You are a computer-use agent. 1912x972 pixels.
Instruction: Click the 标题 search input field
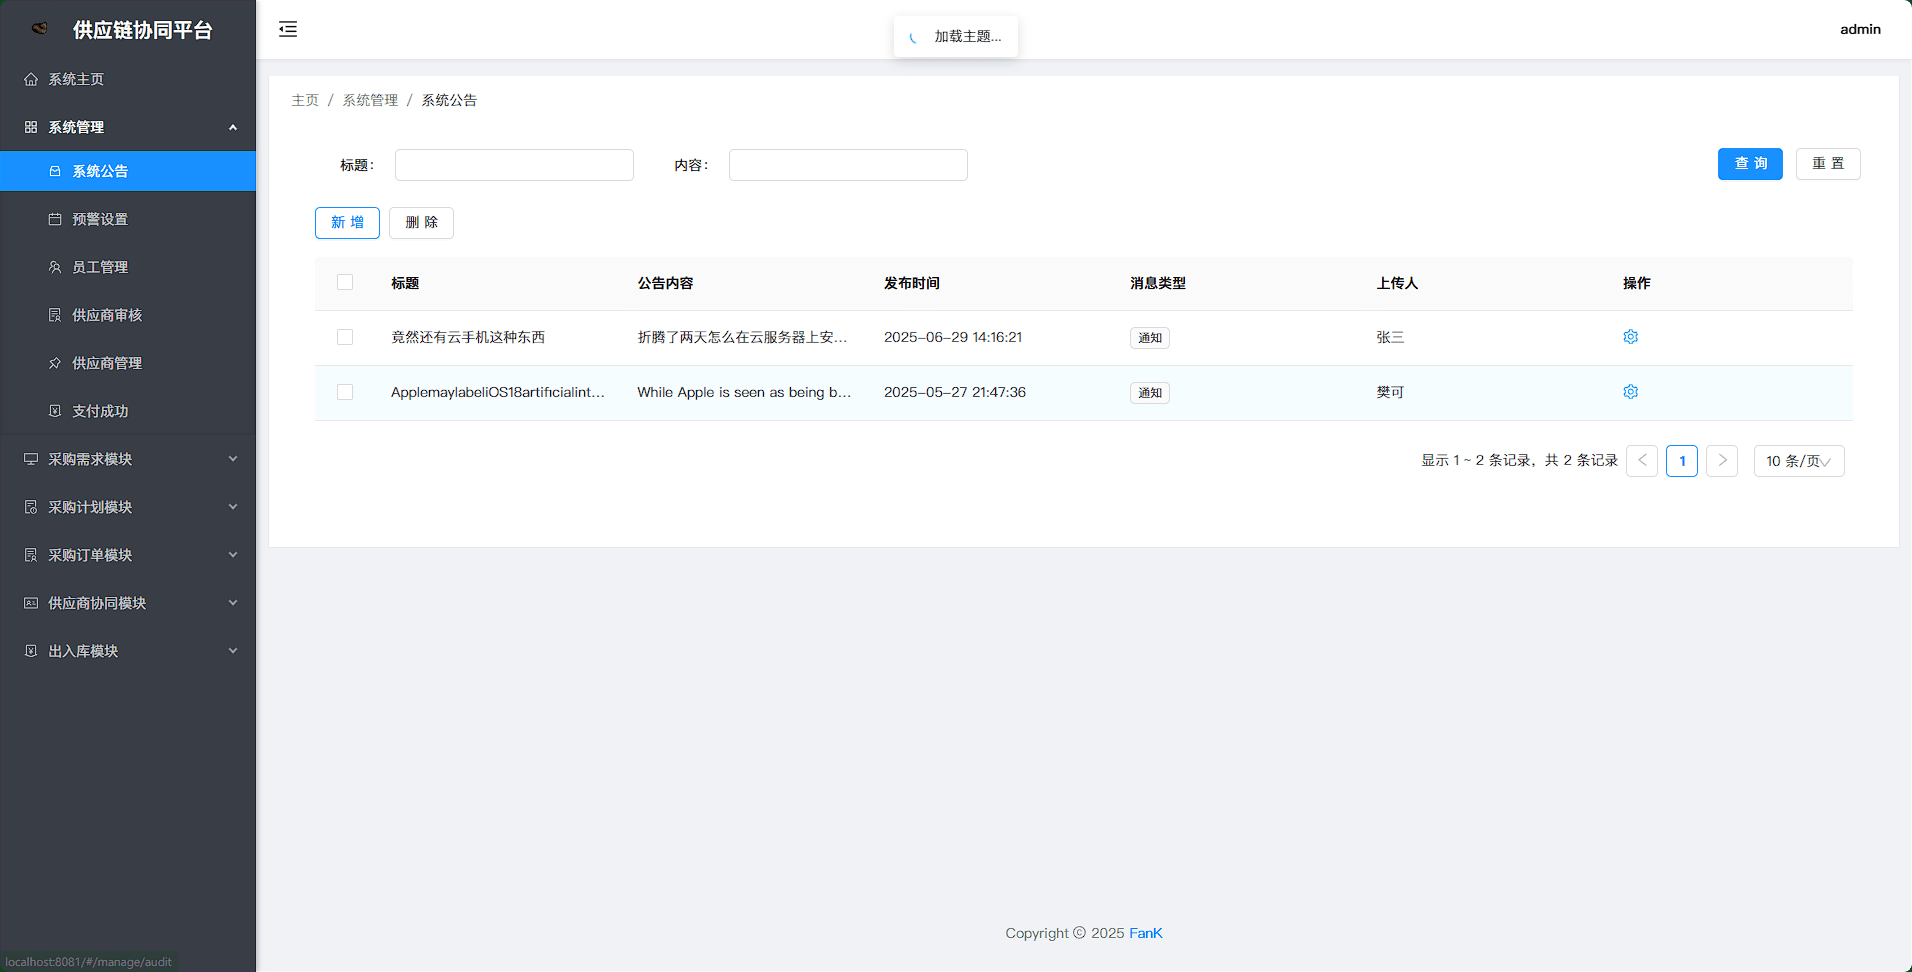coord(514,165)
